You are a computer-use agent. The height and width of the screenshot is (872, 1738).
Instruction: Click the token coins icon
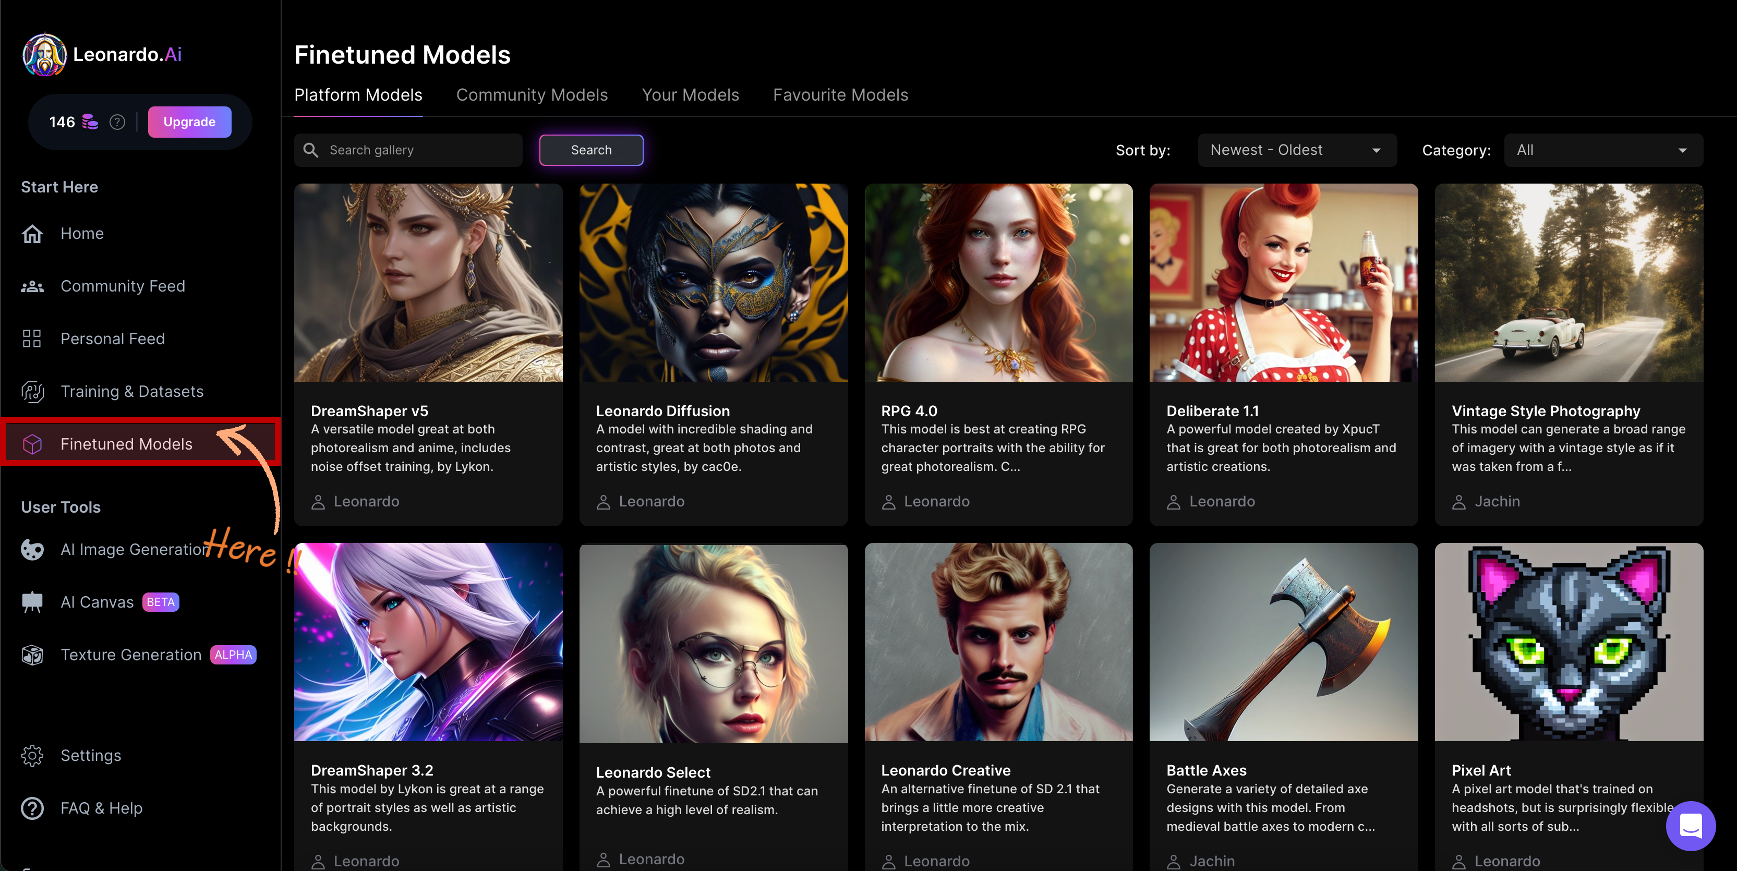tap(90, 122)
